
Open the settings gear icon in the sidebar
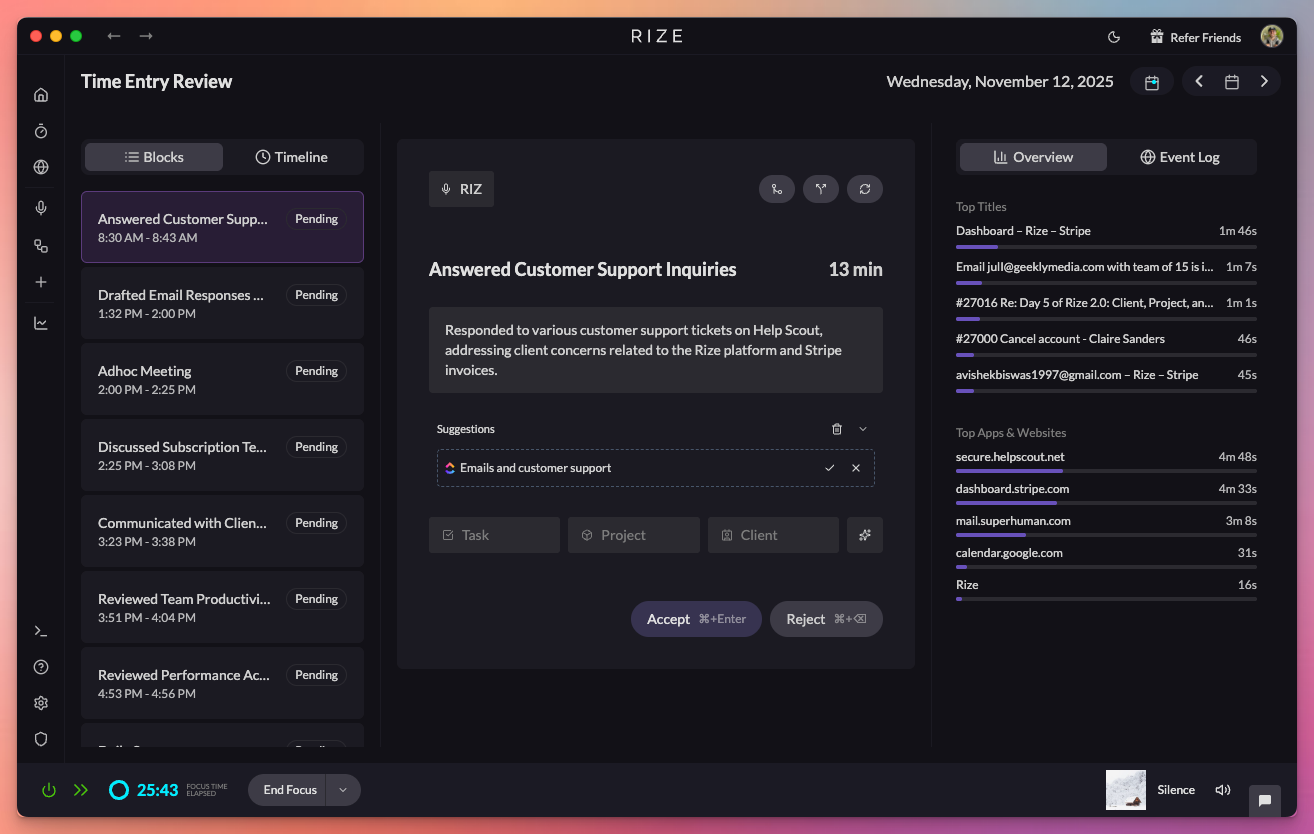[x=41, y=703]
